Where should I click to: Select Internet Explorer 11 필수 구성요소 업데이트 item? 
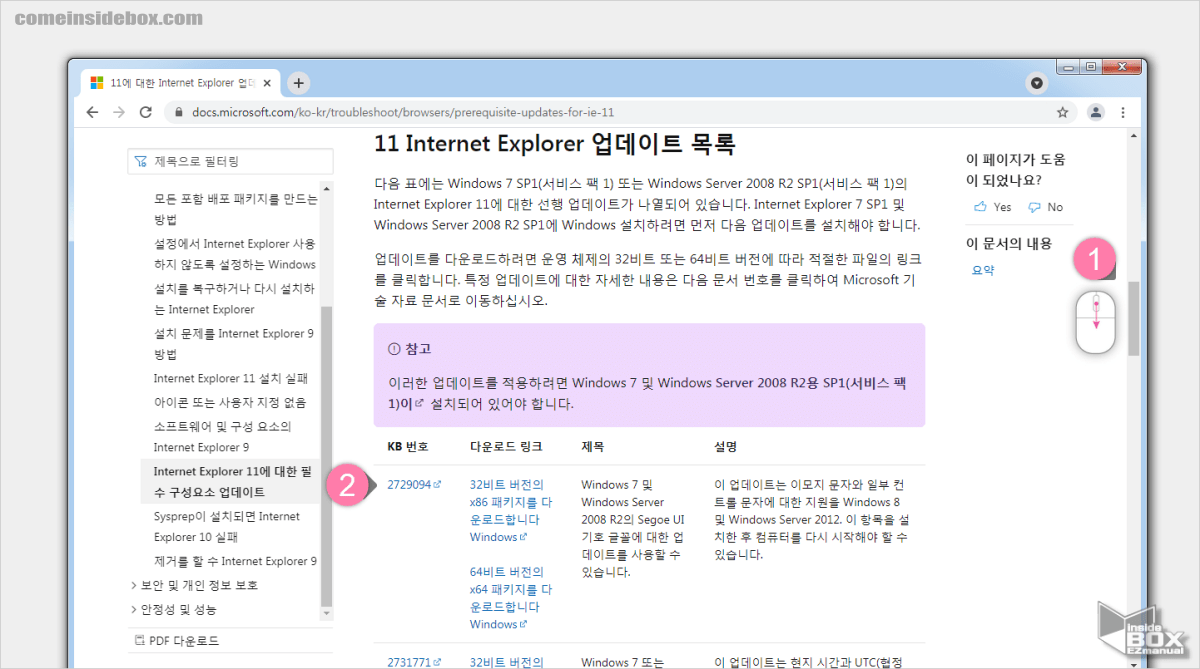click(230, 480)
